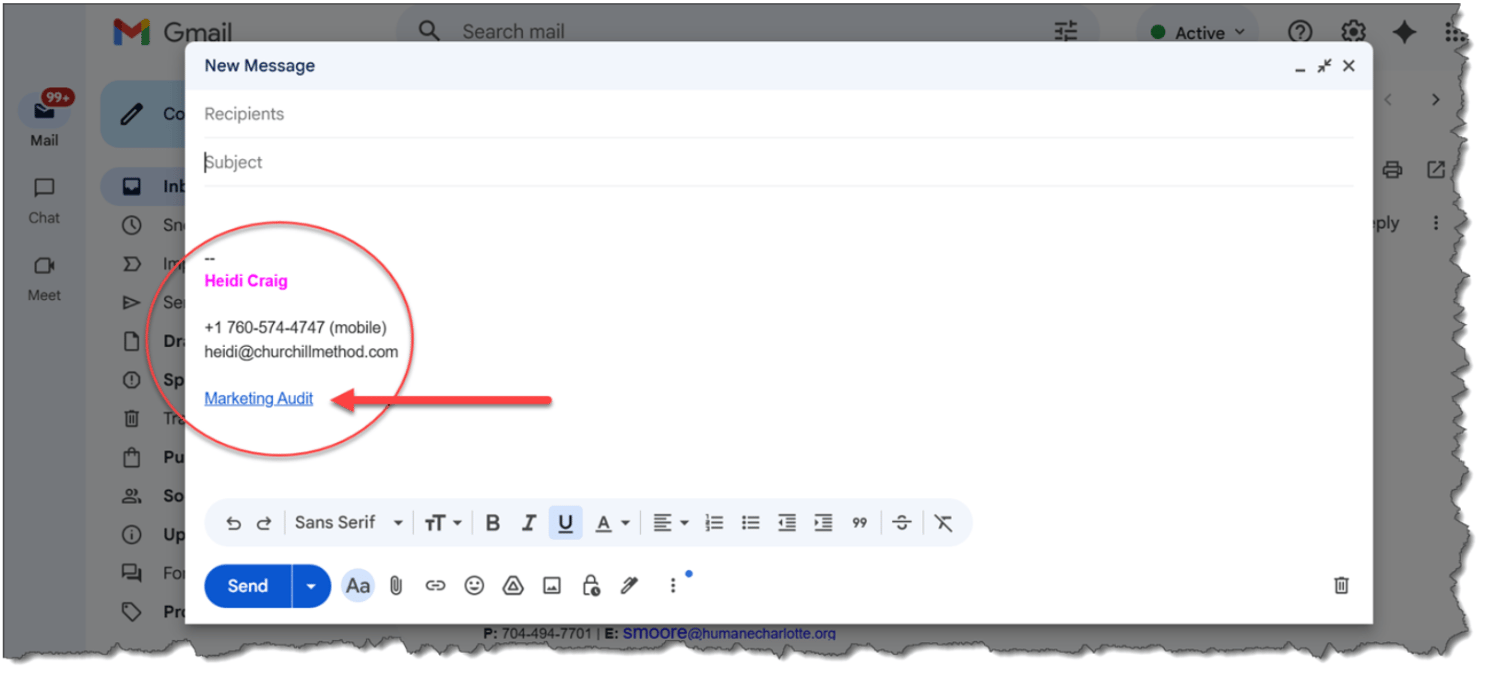Toggle strikethrough formatting
1488x686 pixels.
tap(901, 523)
